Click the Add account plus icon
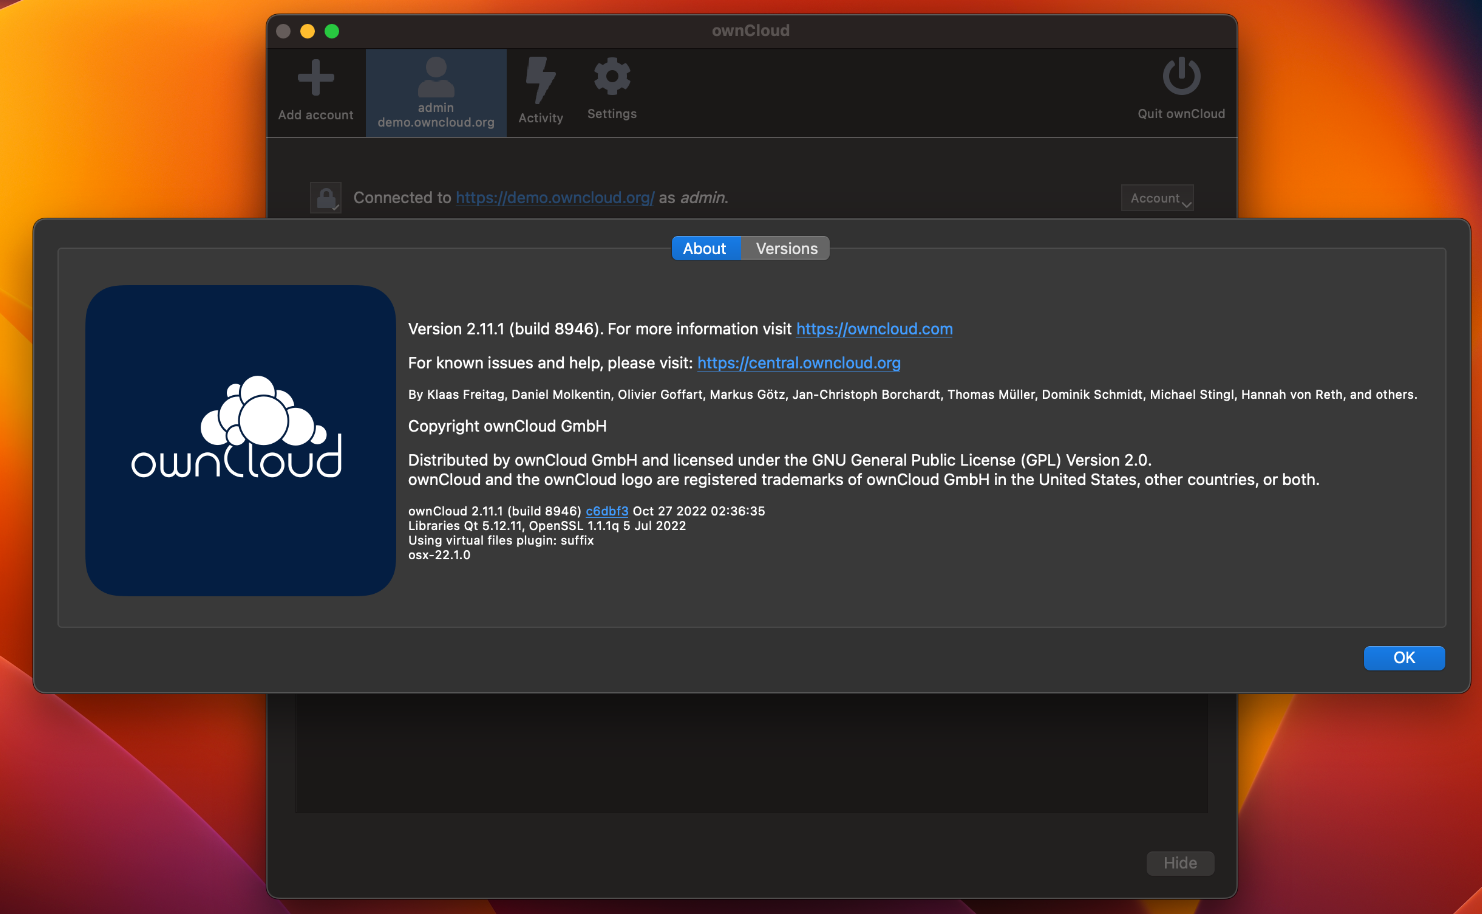This screenshot has width=1482, height=914. tap(315, 76)
